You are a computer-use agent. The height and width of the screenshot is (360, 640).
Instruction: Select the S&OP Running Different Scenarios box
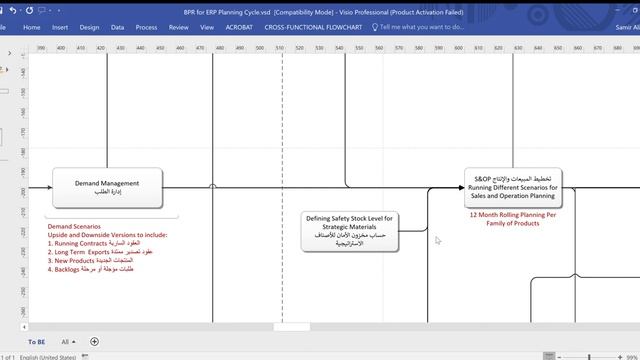513,187
